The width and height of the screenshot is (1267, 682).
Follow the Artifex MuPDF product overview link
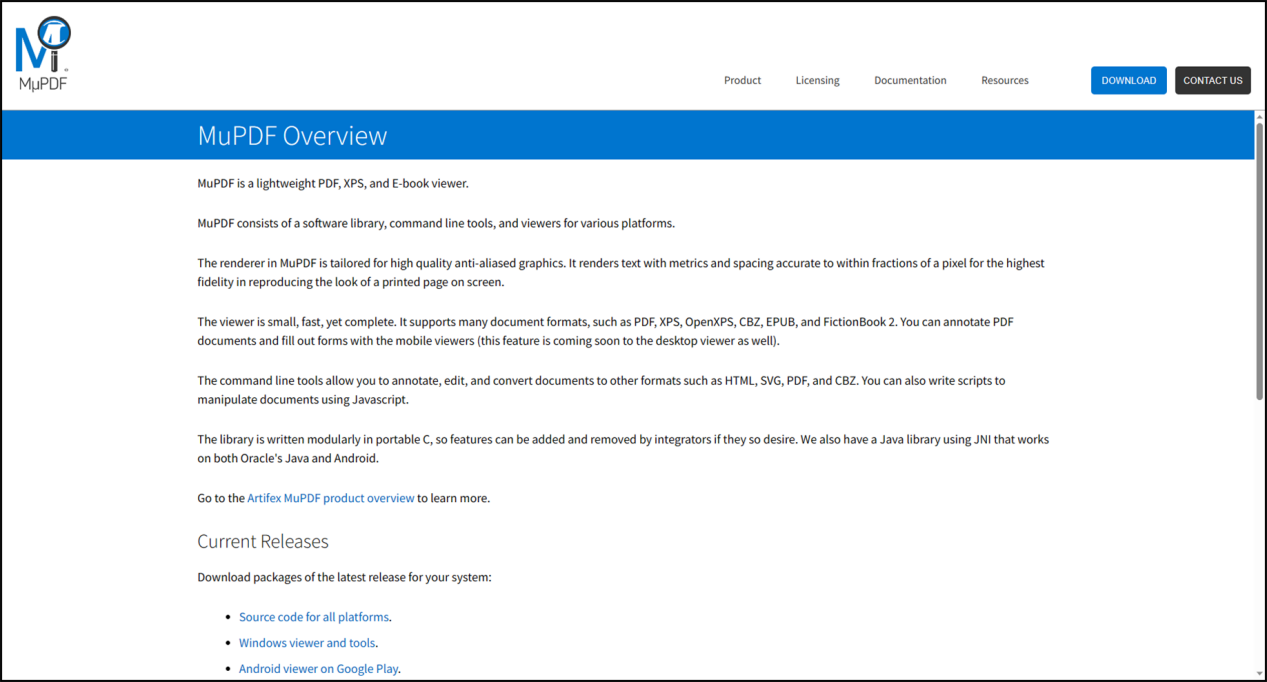tap(331, 498)
